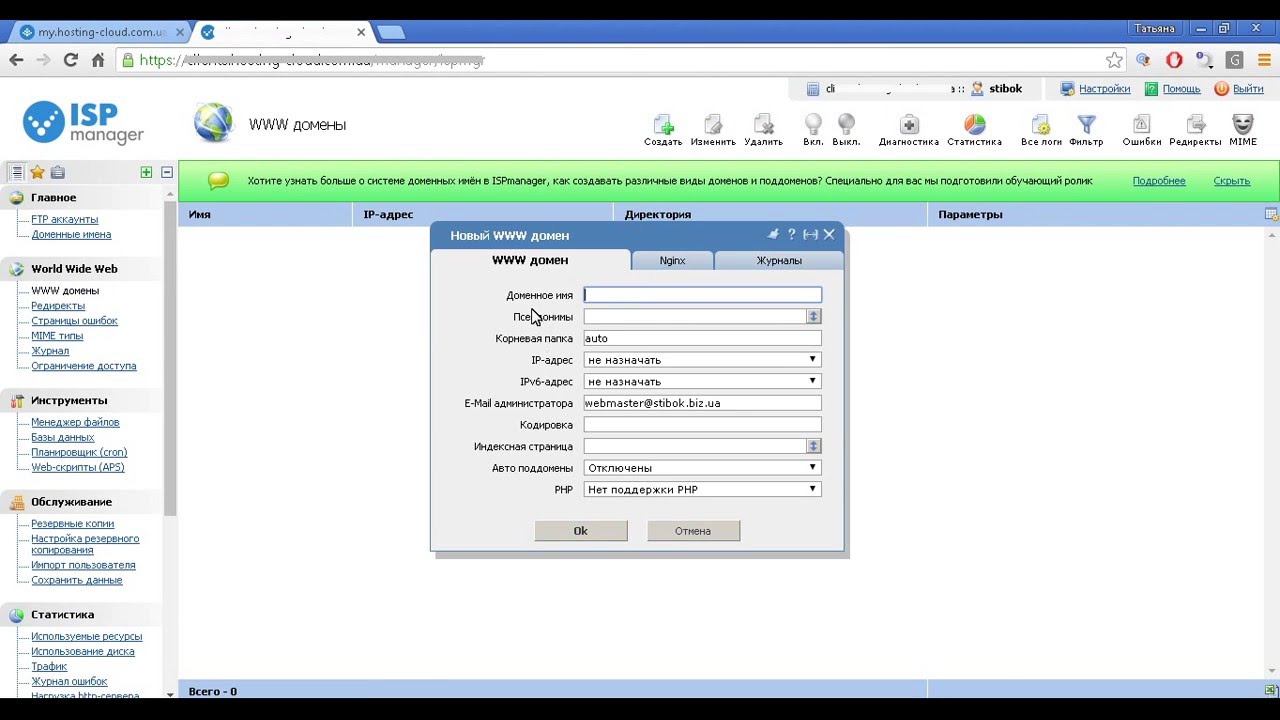This screenshot has width=1280, height=720.
Task: Expand all sidebar sections with green plus
Action: [x=146, y=172]
